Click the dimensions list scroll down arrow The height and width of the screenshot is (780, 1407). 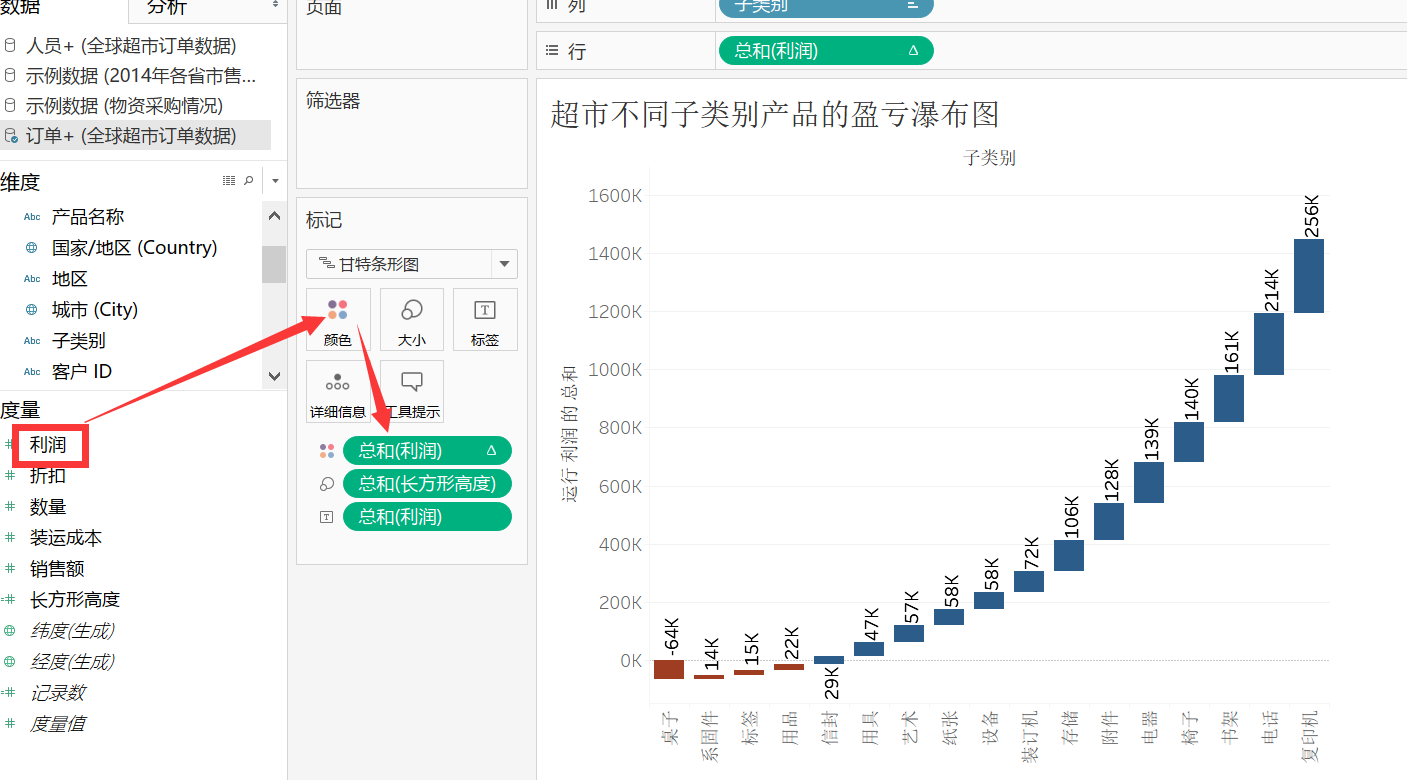274,376
